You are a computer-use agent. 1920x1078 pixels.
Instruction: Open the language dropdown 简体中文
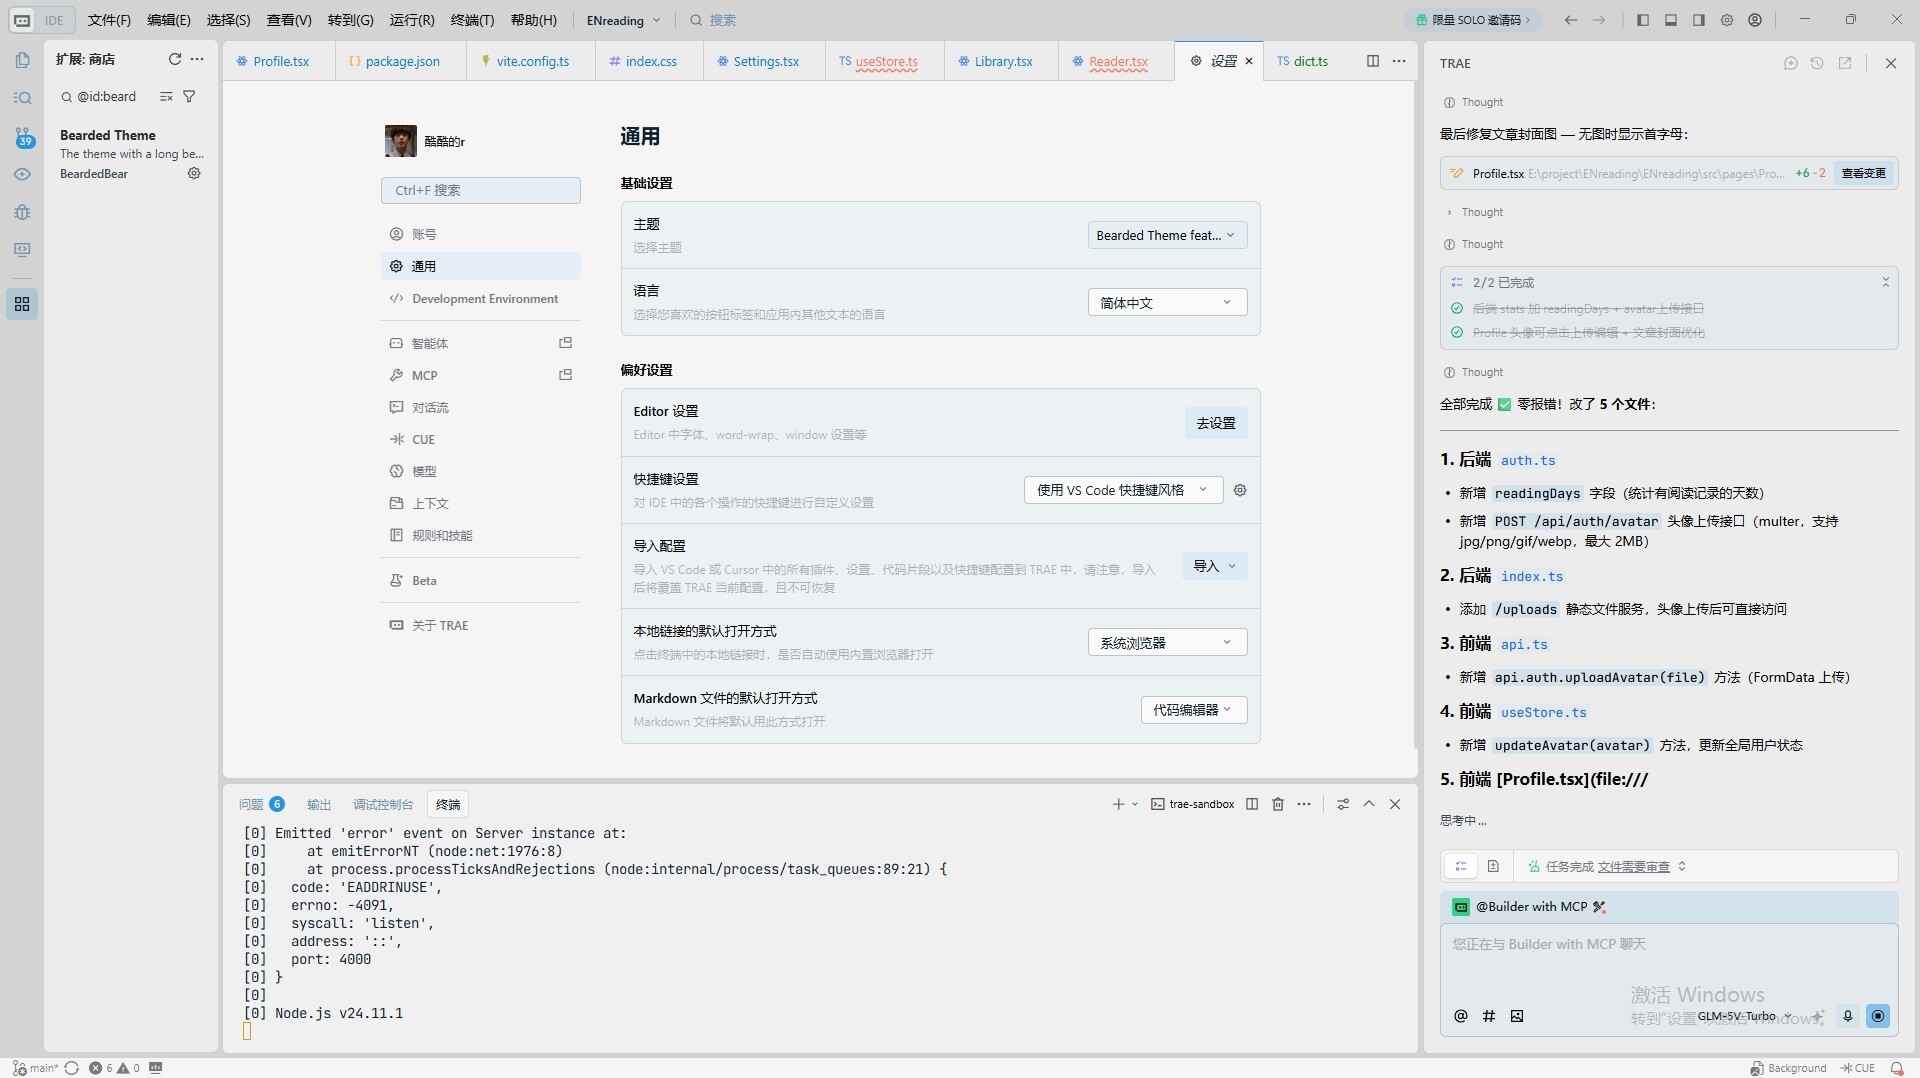point(1166,303)
